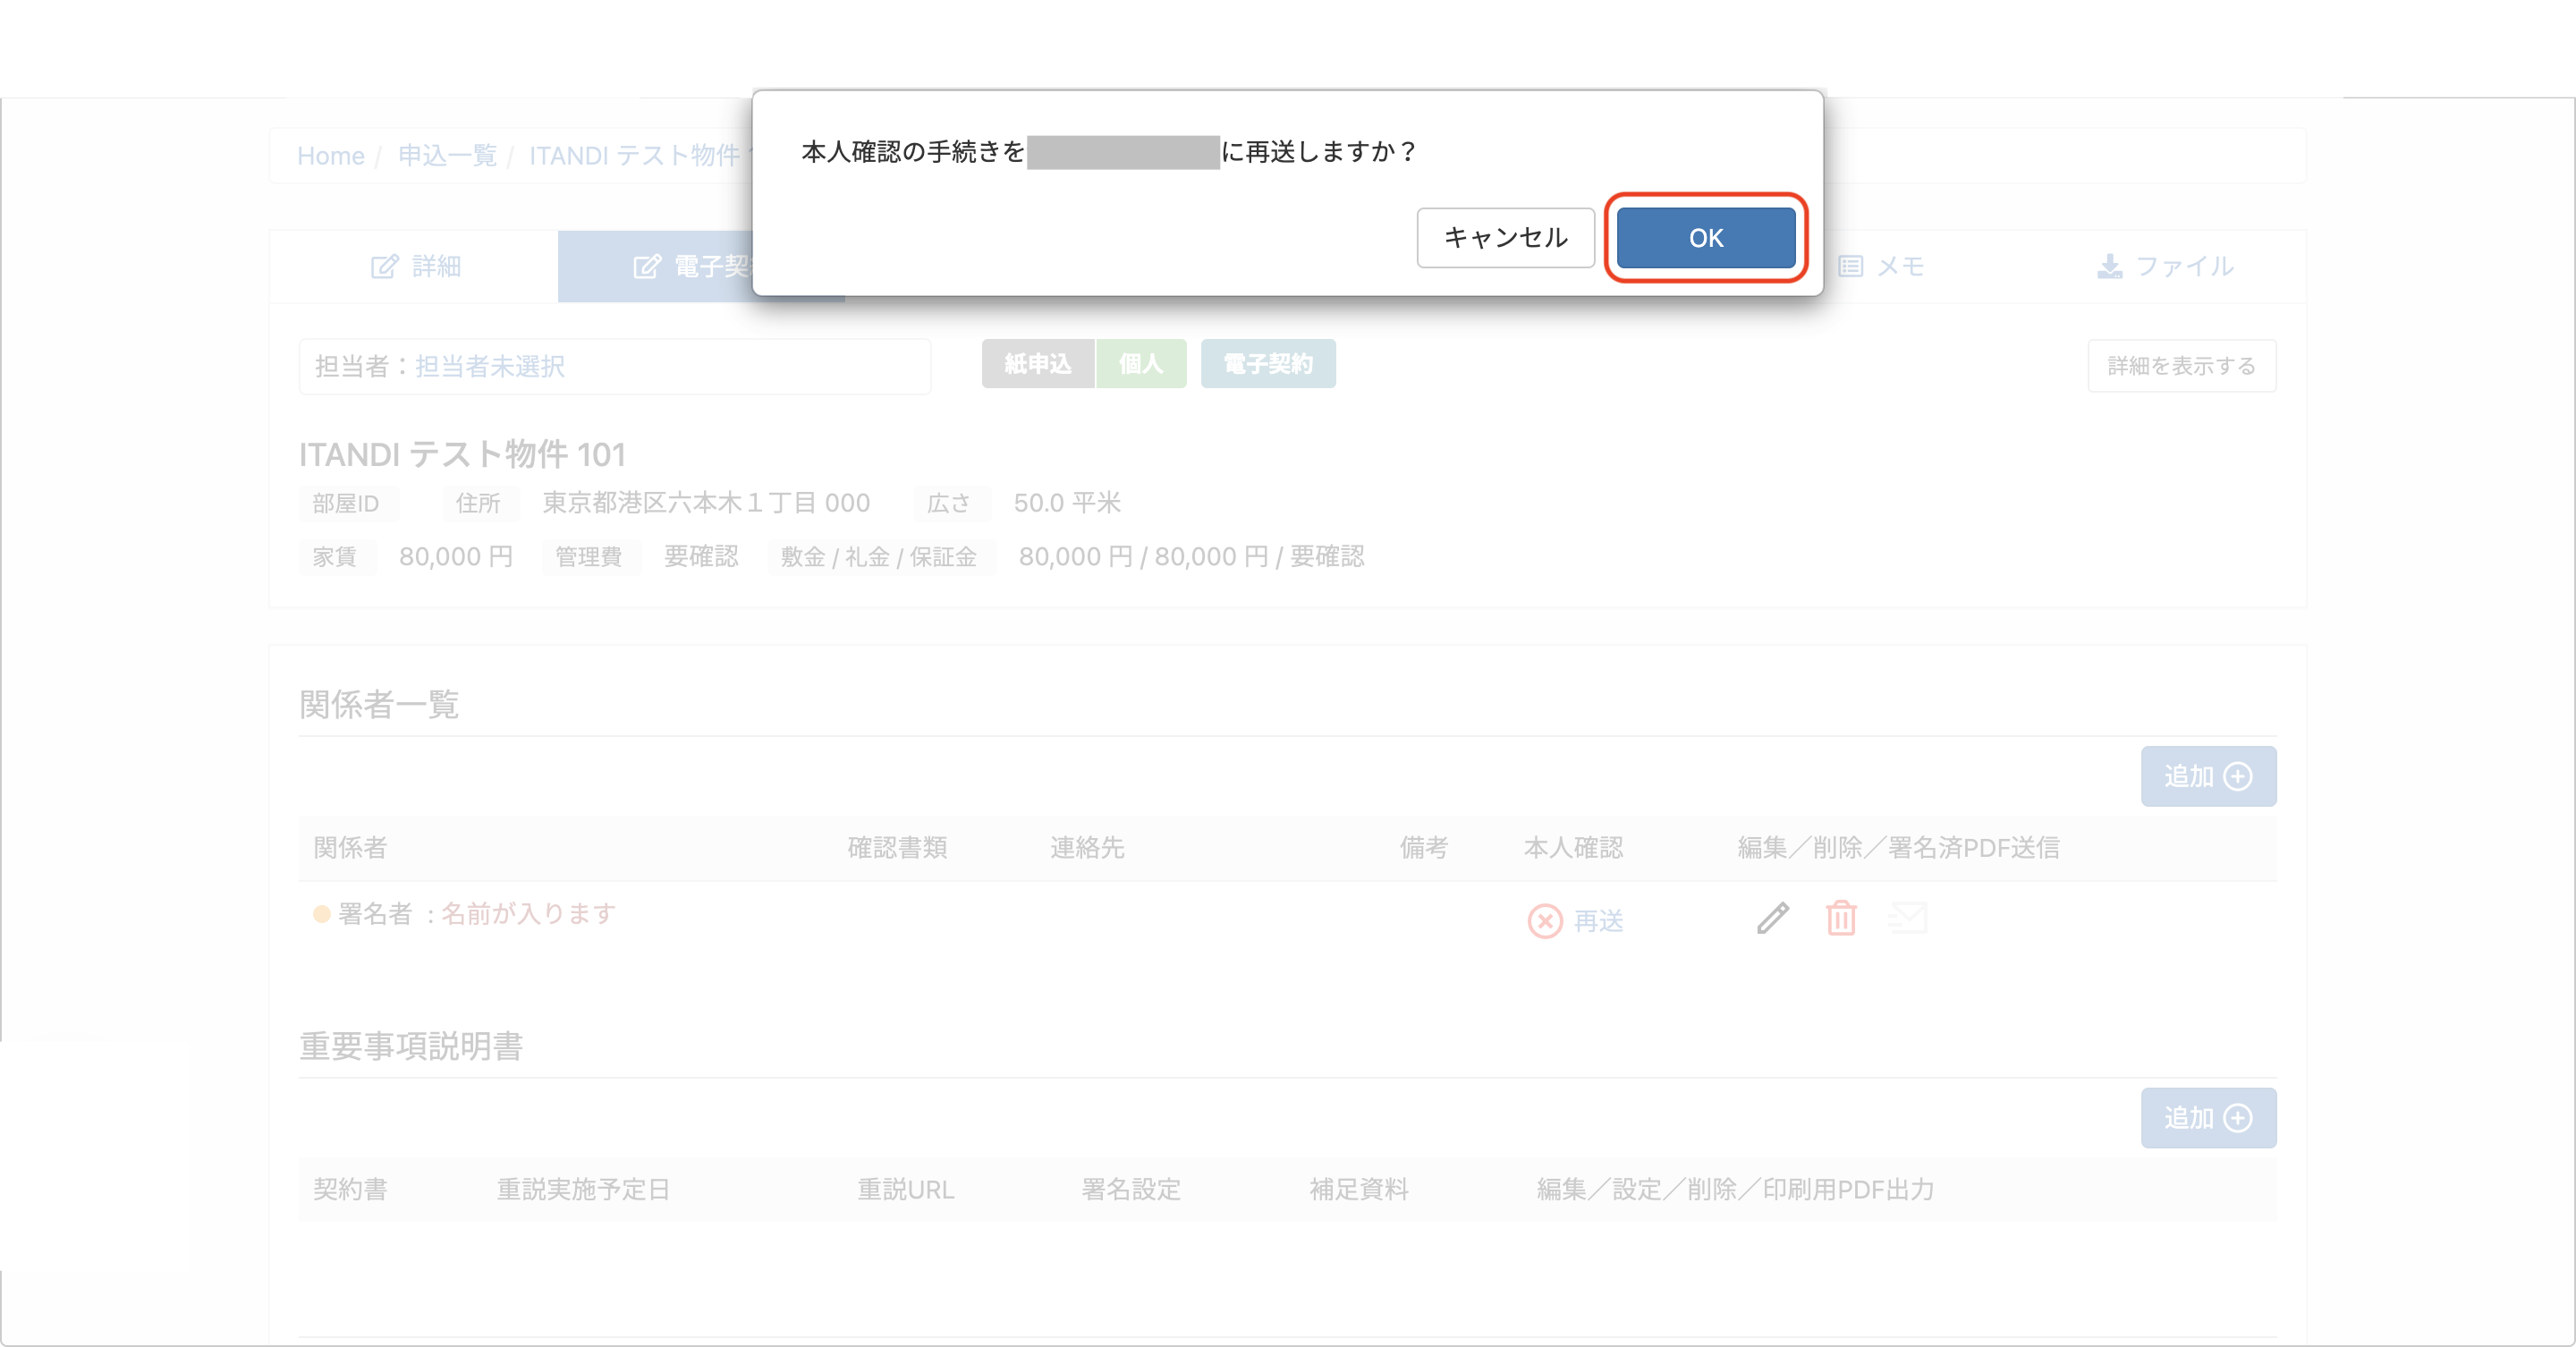
Task: Click the ITANDI テスト物件 101 title
Action: point(462,455)
